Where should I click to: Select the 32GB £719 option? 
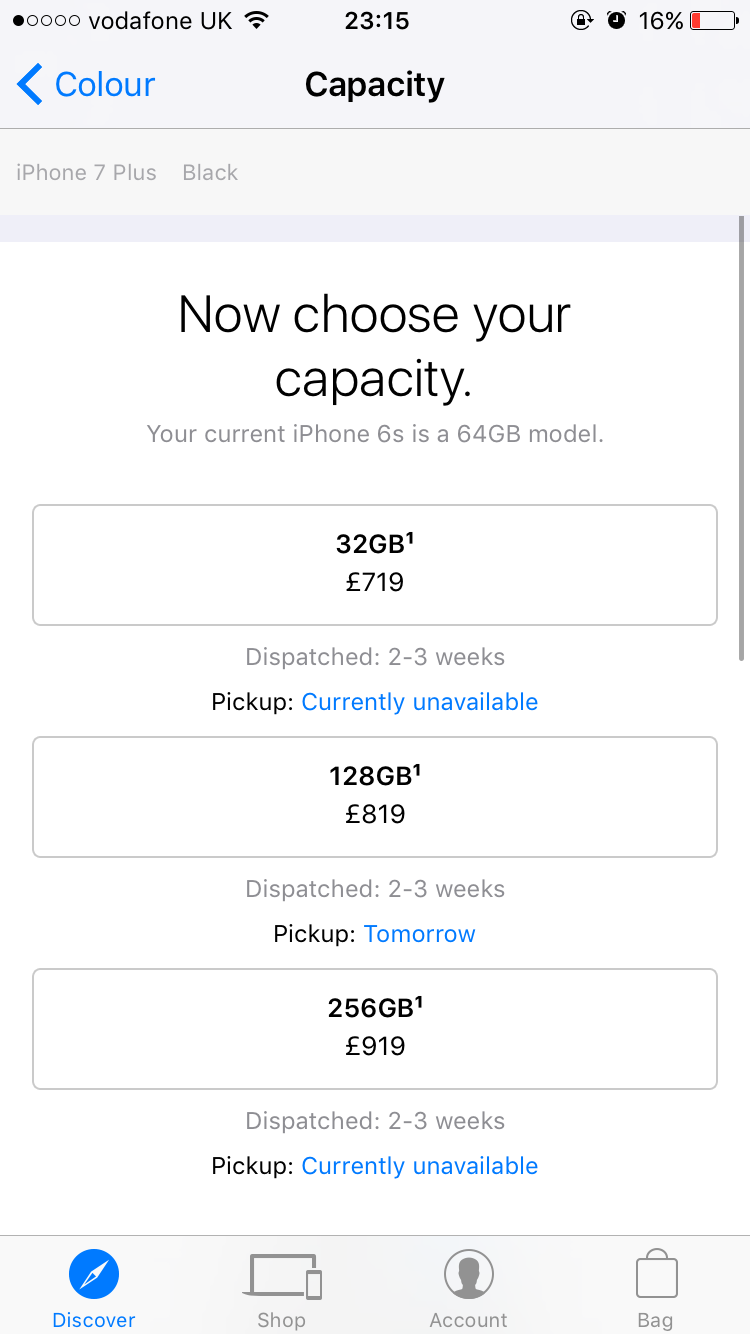point(375,565)
